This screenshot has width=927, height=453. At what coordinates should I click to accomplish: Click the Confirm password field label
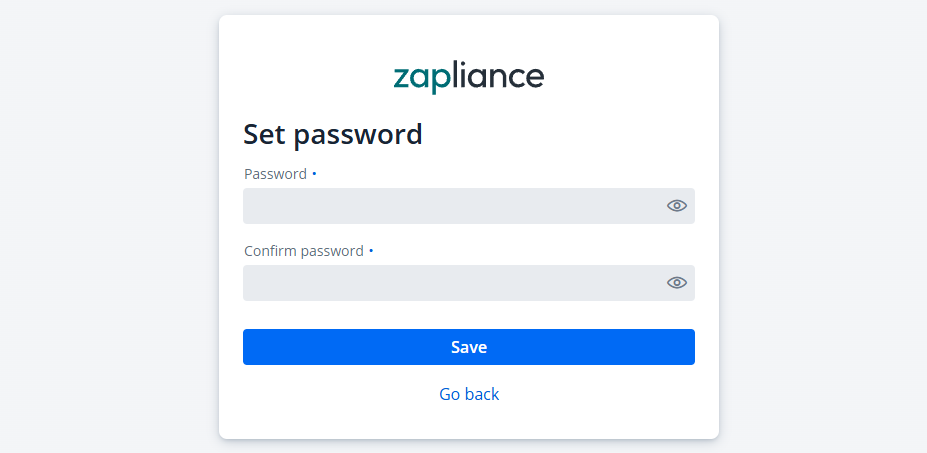(304, 251)
